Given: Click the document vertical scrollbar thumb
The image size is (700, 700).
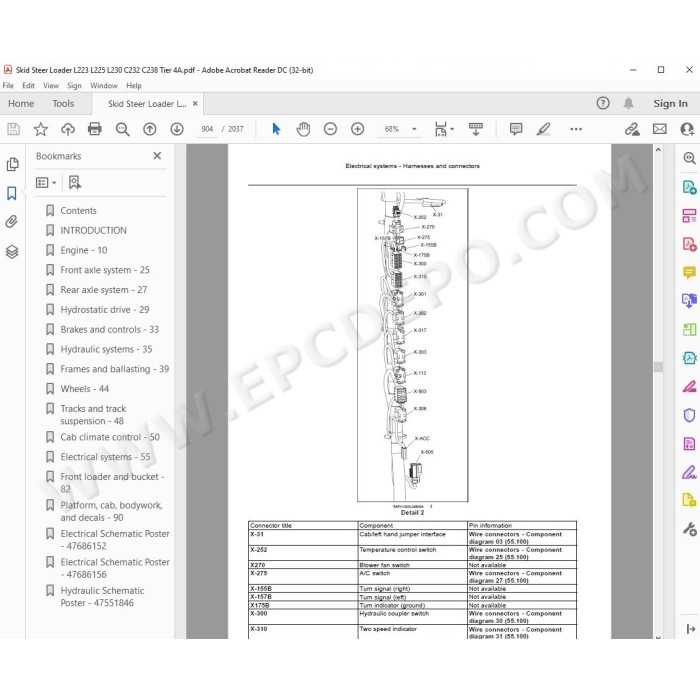Looking at the screenshot, I should (x=658, y=367).
